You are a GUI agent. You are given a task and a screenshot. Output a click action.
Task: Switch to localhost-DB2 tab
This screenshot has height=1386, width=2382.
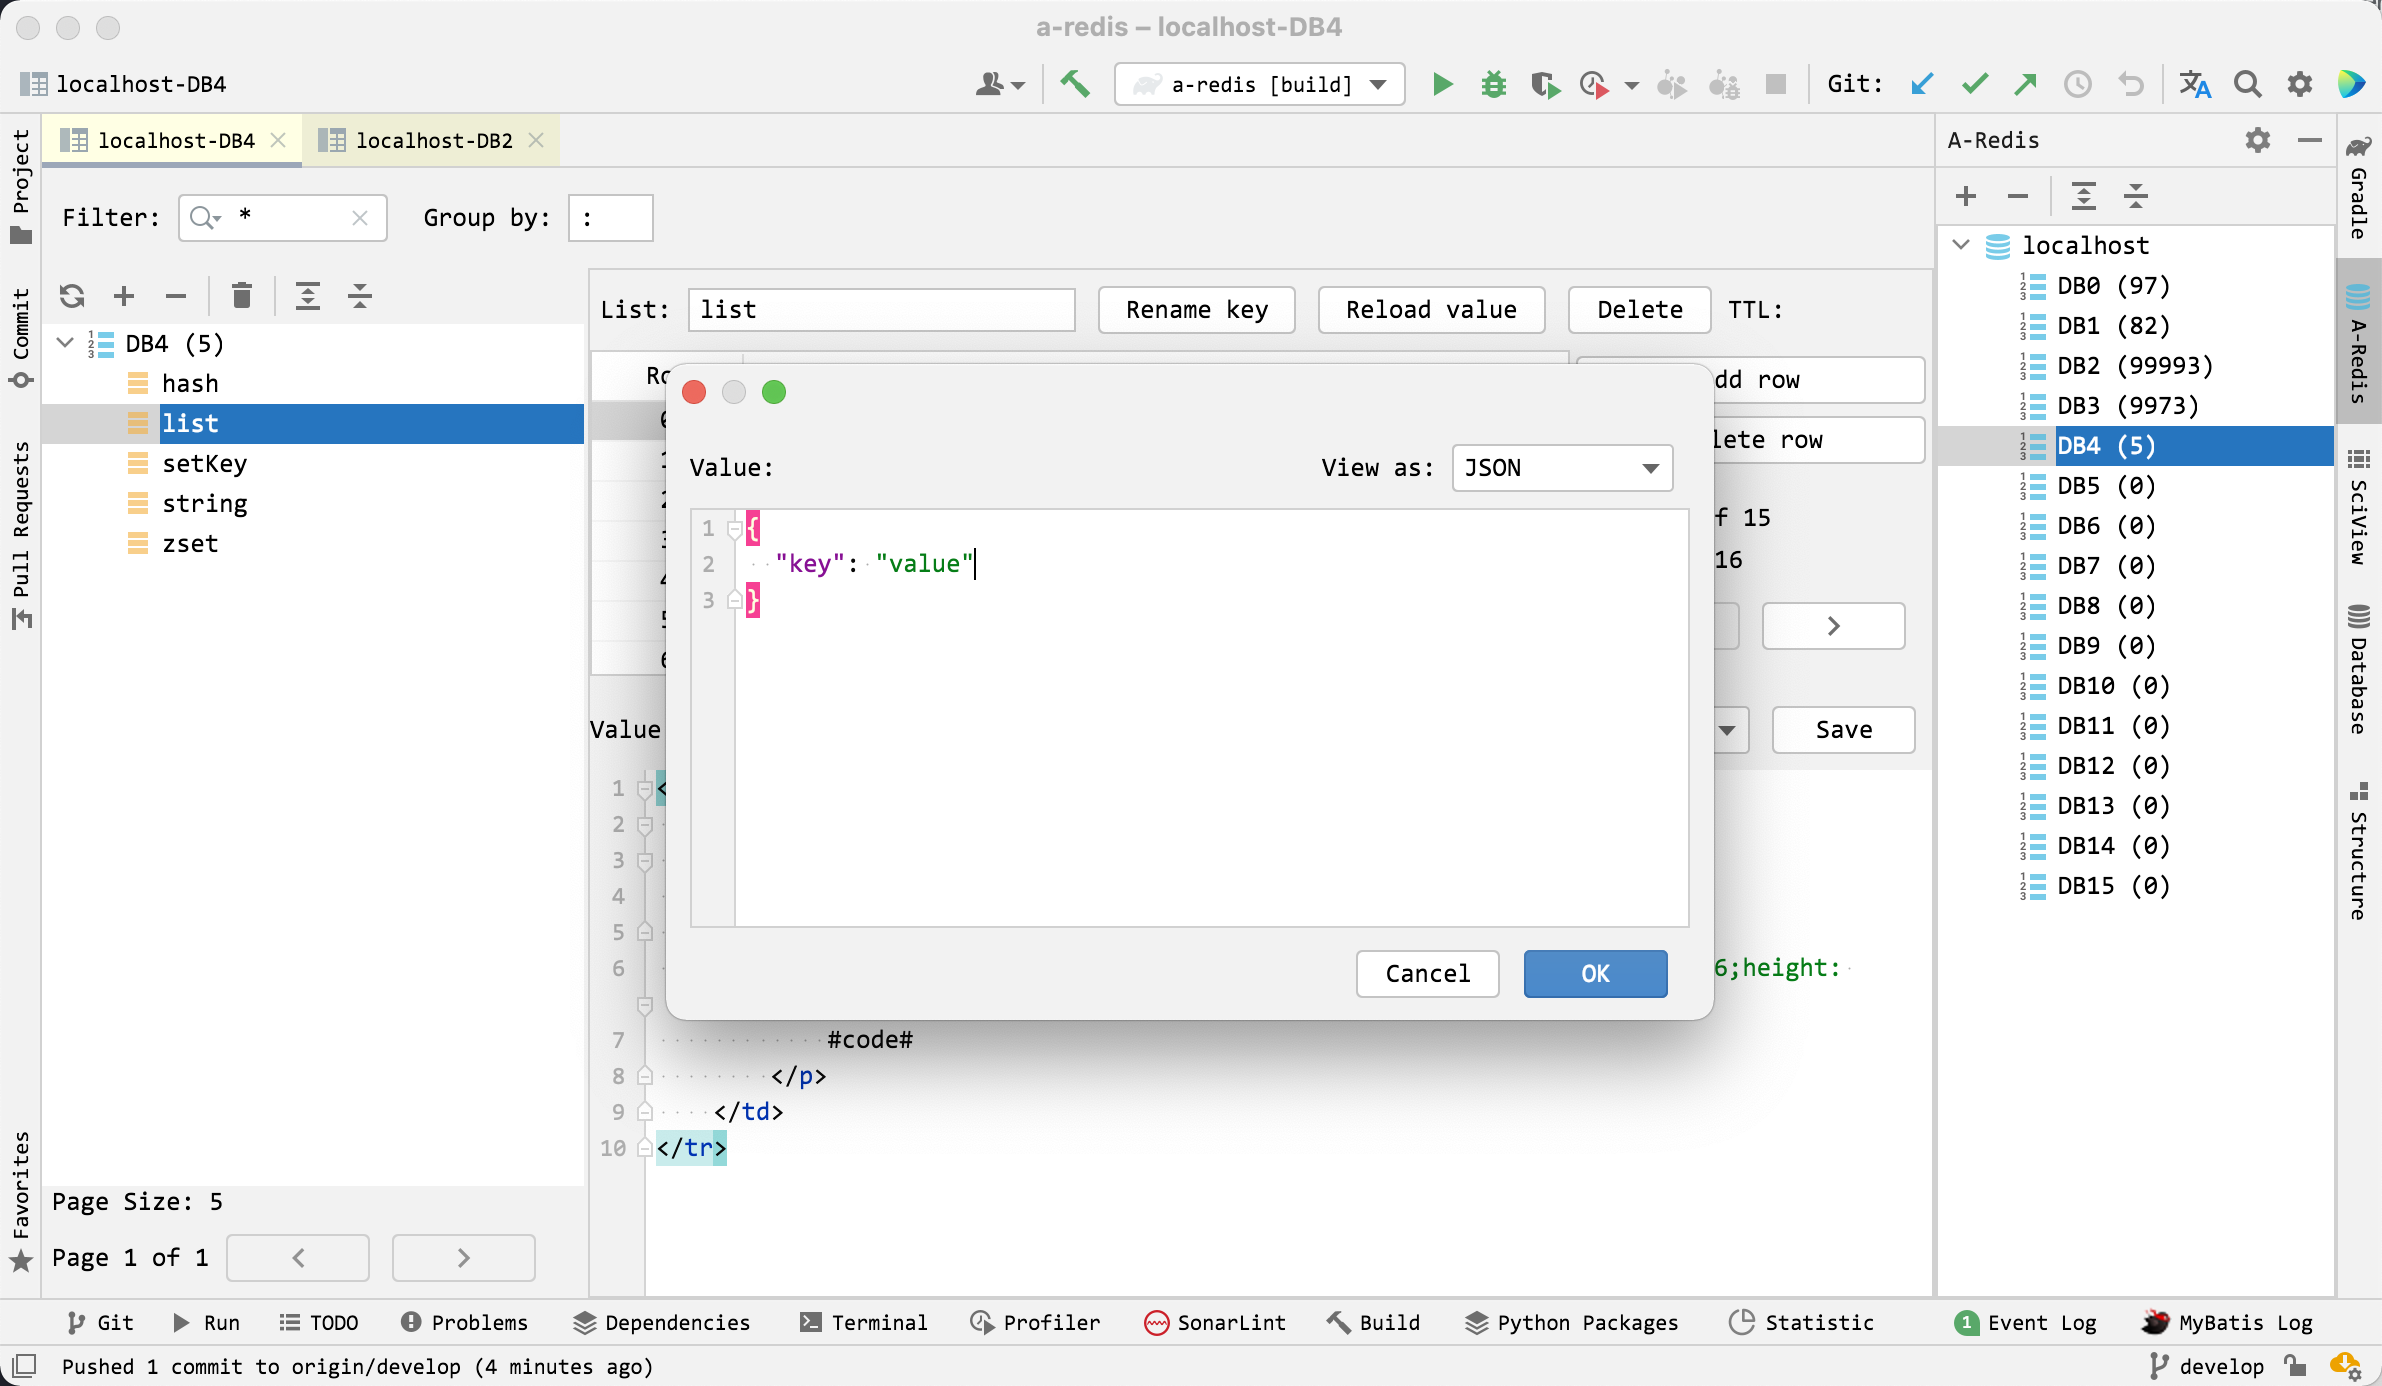pos(433,141)
